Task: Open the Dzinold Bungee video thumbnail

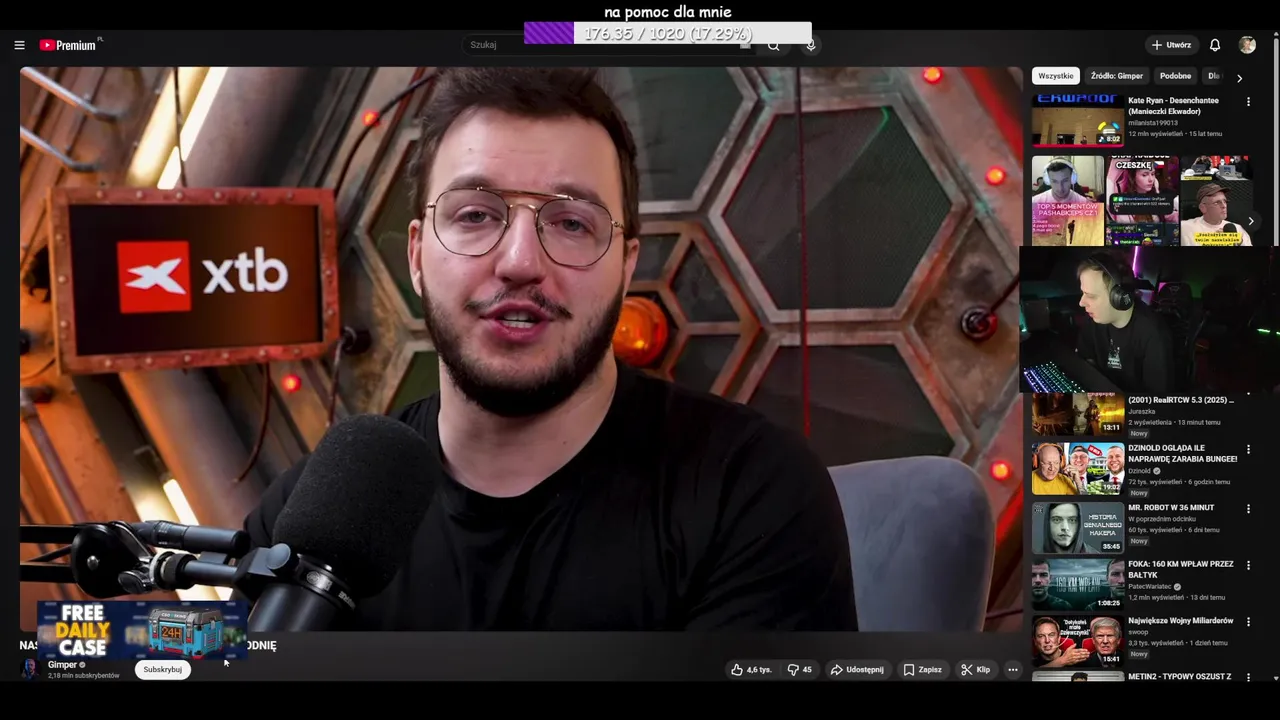Action: click(1078, 469)
